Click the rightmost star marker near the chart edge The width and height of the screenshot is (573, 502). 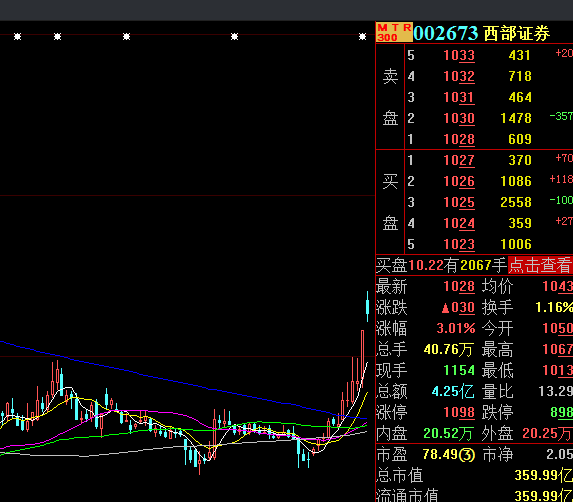363,37
